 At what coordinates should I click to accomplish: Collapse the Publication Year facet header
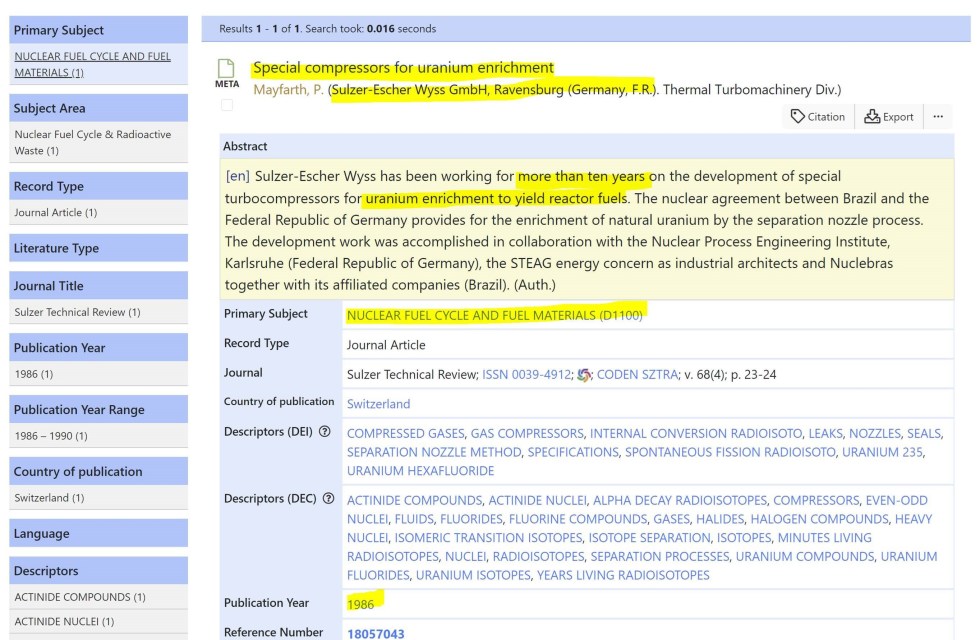98,348
